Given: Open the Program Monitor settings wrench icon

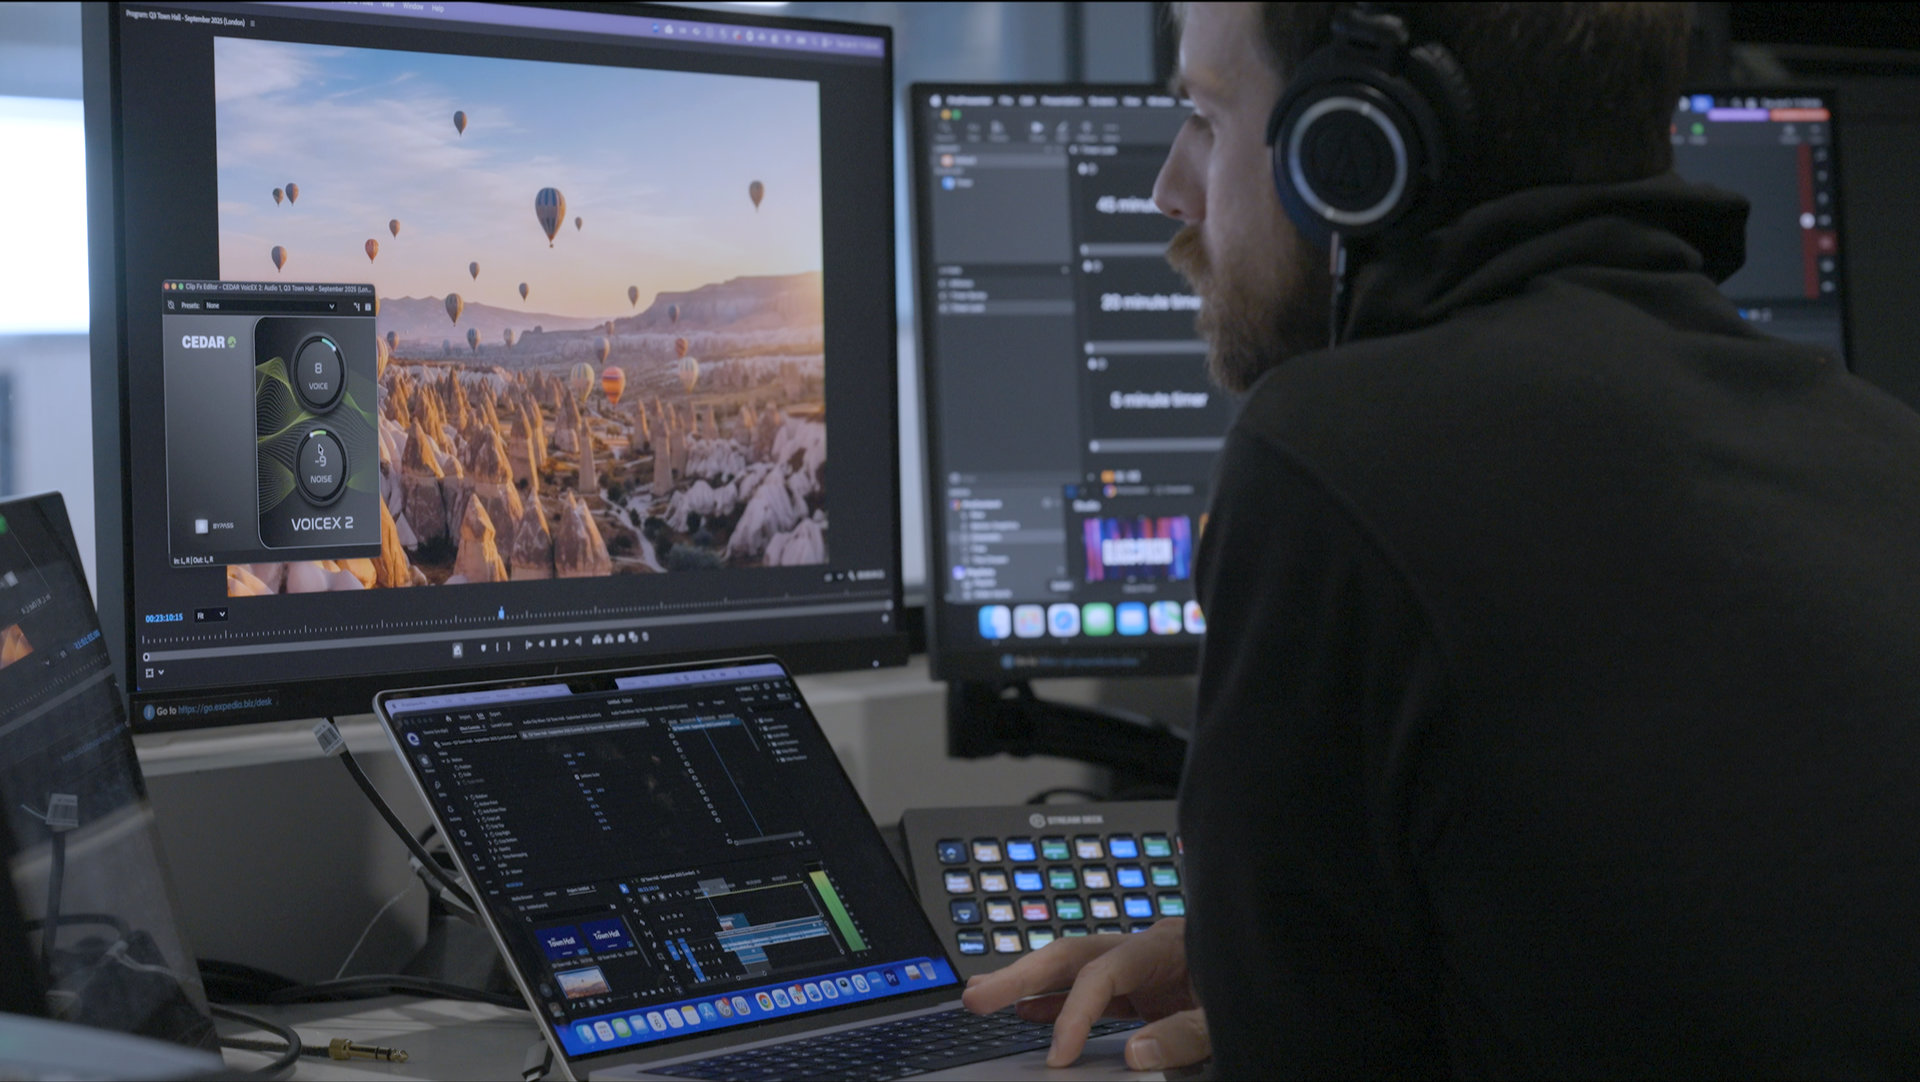Looking at the screenshot, I should coord(851,576).
